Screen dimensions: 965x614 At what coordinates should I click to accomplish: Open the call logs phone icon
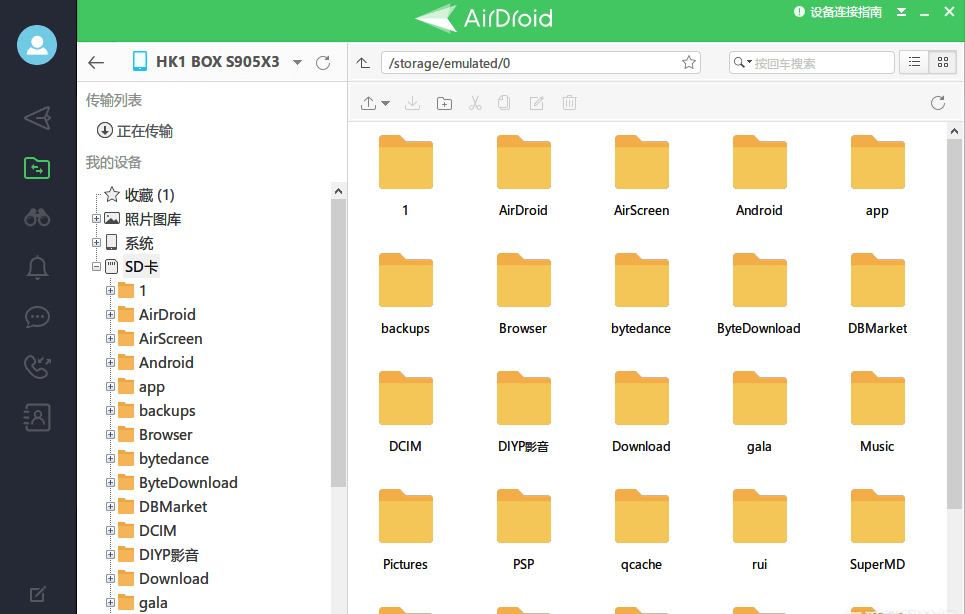[x=36, y=367]
